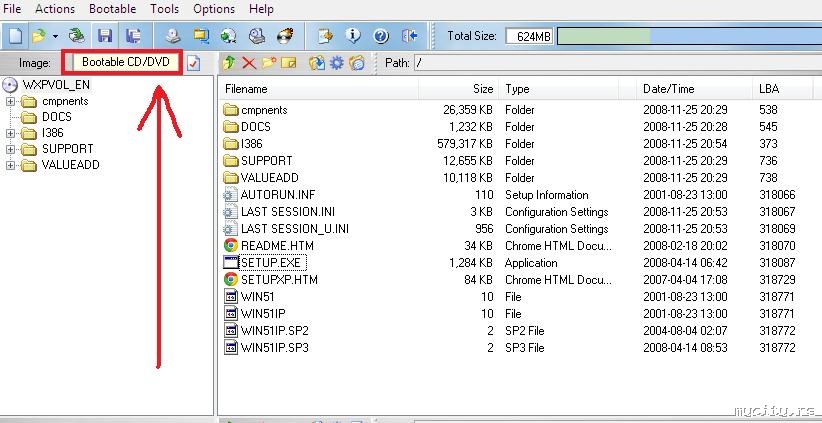Open the Tools menu
This screenshot has height=423, width=822.
pyautogui.click(x=165, y=9)
